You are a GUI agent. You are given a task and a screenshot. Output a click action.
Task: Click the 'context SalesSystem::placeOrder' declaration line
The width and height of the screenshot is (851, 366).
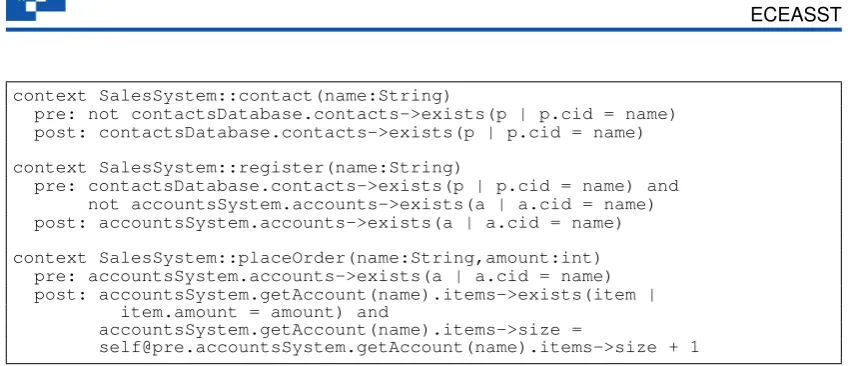(307, 258)
